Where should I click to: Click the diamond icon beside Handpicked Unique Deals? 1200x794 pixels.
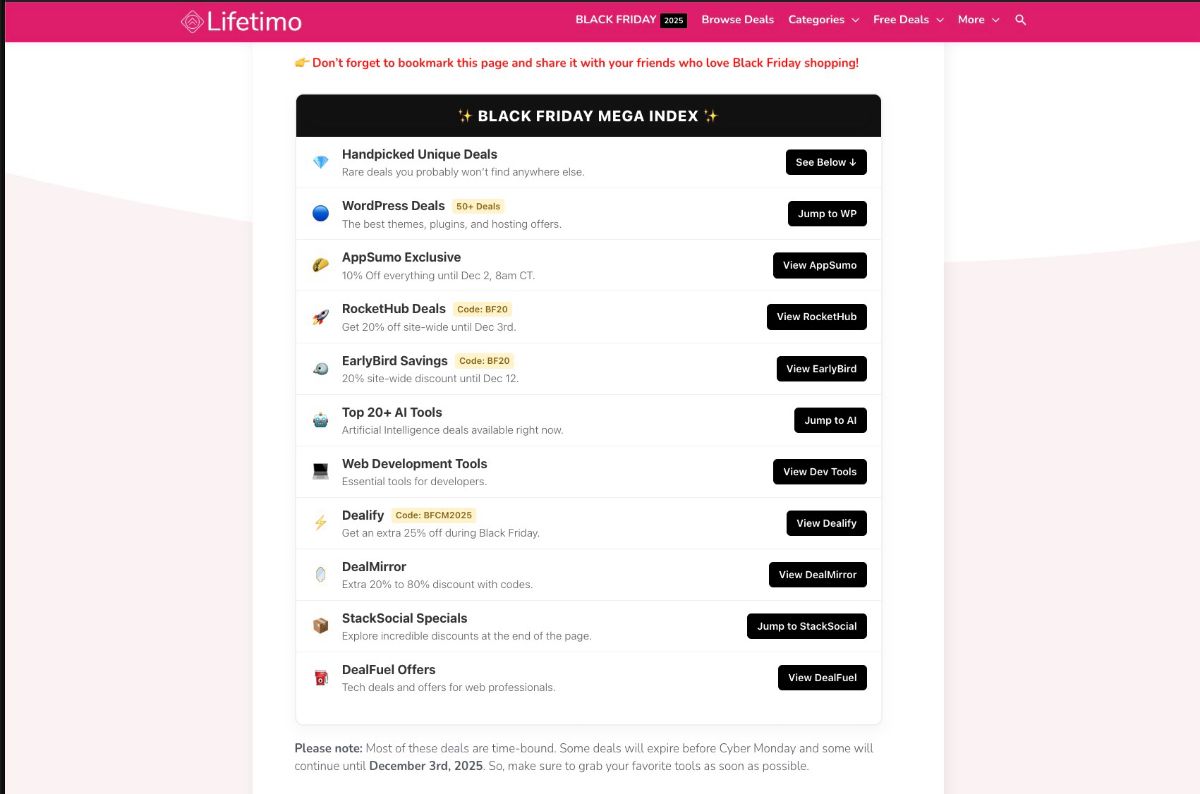(320, 161)
